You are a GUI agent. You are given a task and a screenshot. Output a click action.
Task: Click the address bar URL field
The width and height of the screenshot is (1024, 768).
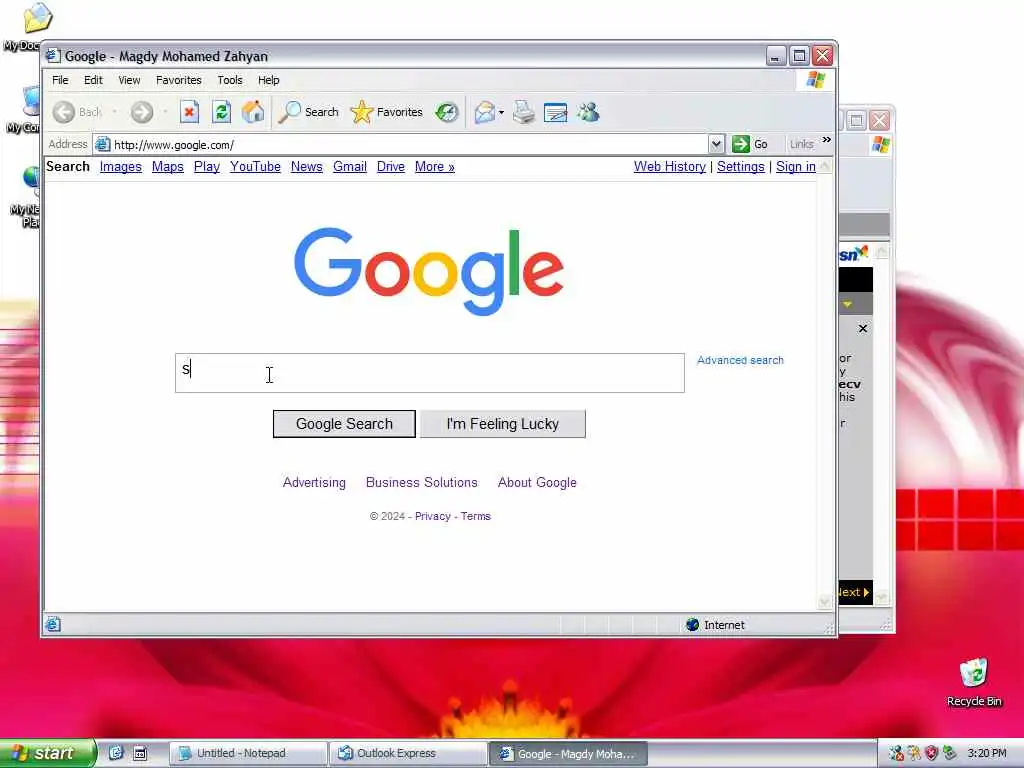410,144
